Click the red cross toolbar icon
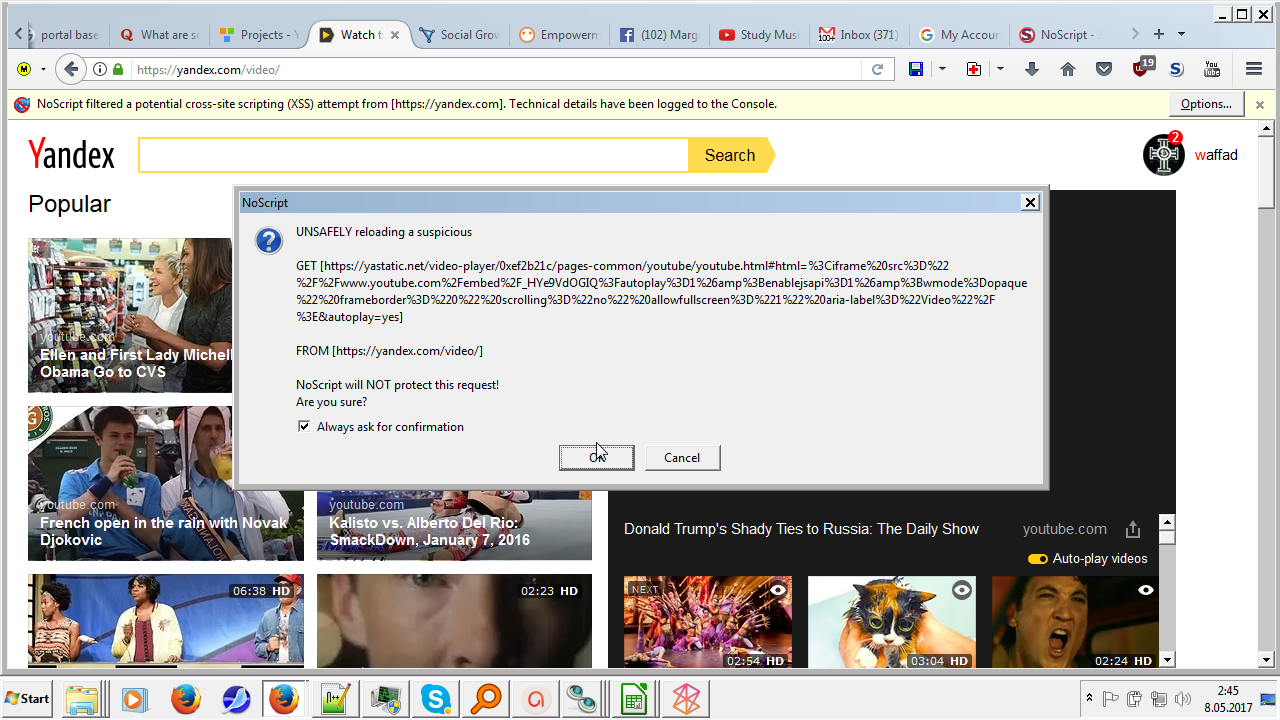 pos(973,69)
